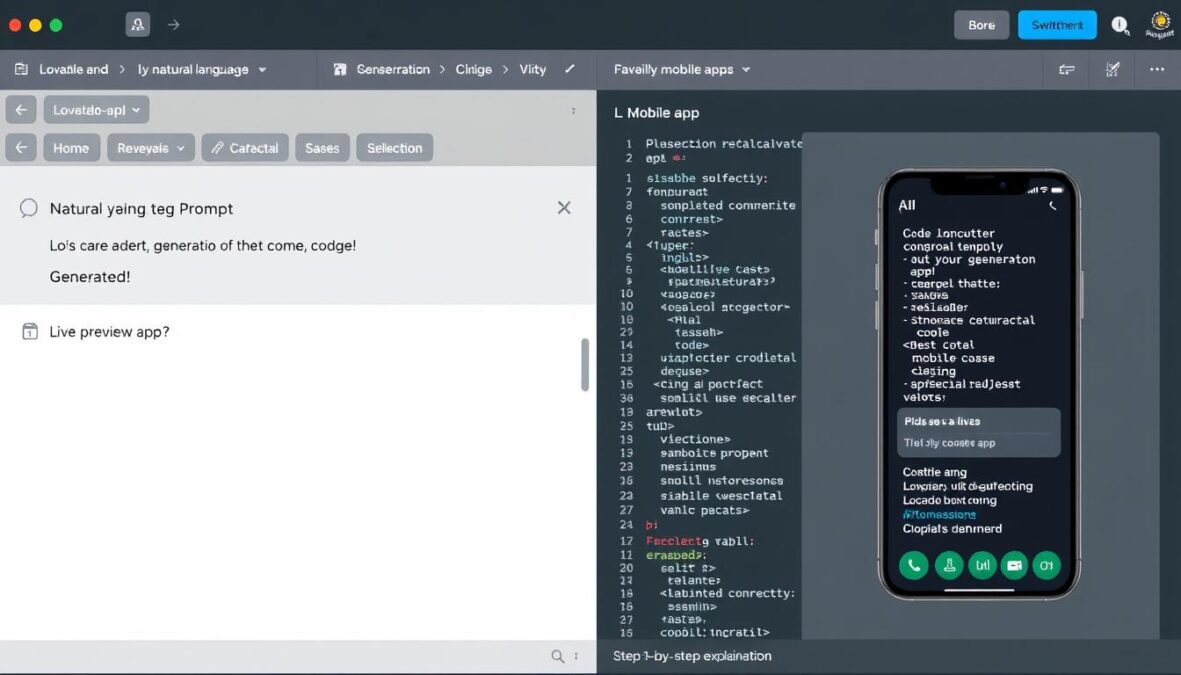Click the Bore button in the top bar
This screenshot has height=675, width=1181.
click(x=981, y=25)
